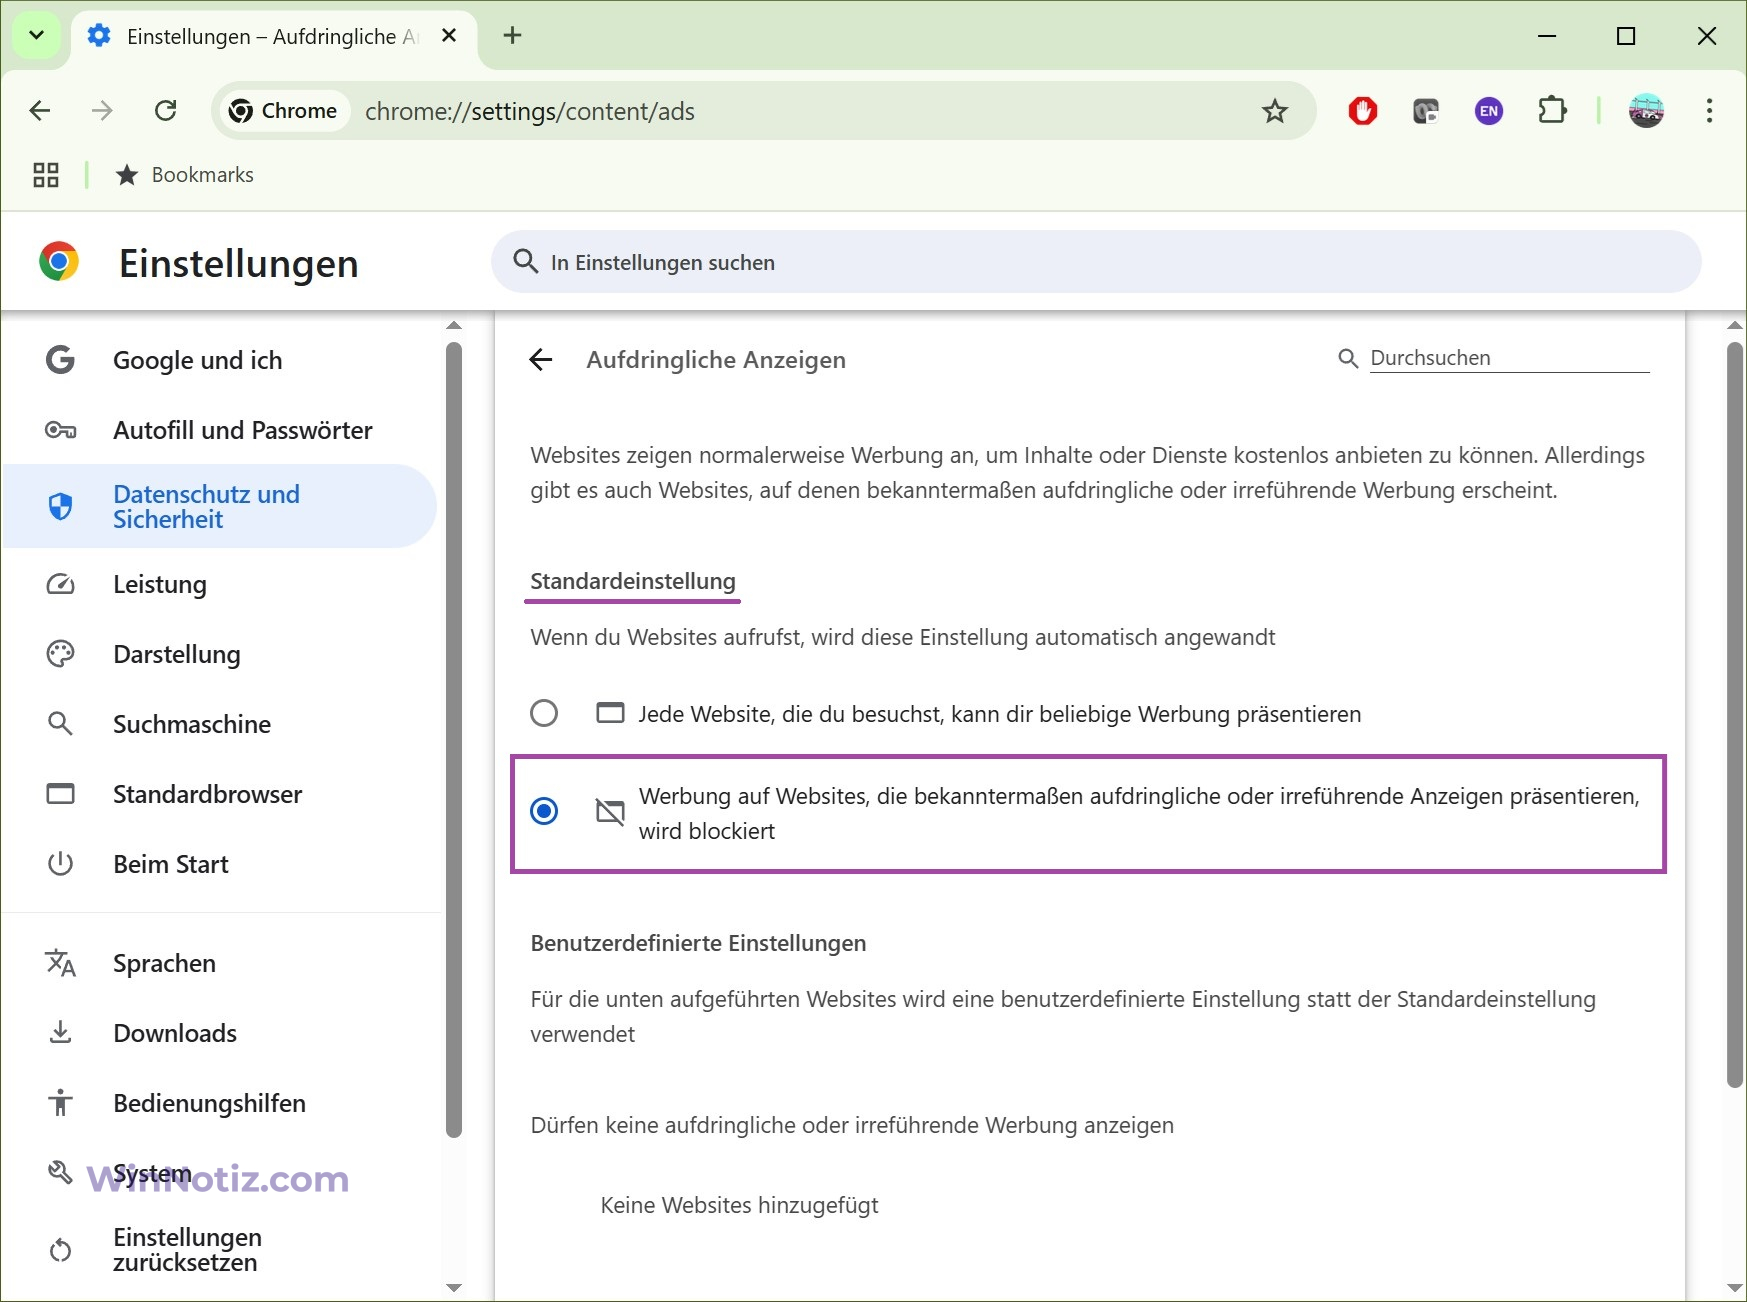Open the Bookmarks folder

coord(185,175)
